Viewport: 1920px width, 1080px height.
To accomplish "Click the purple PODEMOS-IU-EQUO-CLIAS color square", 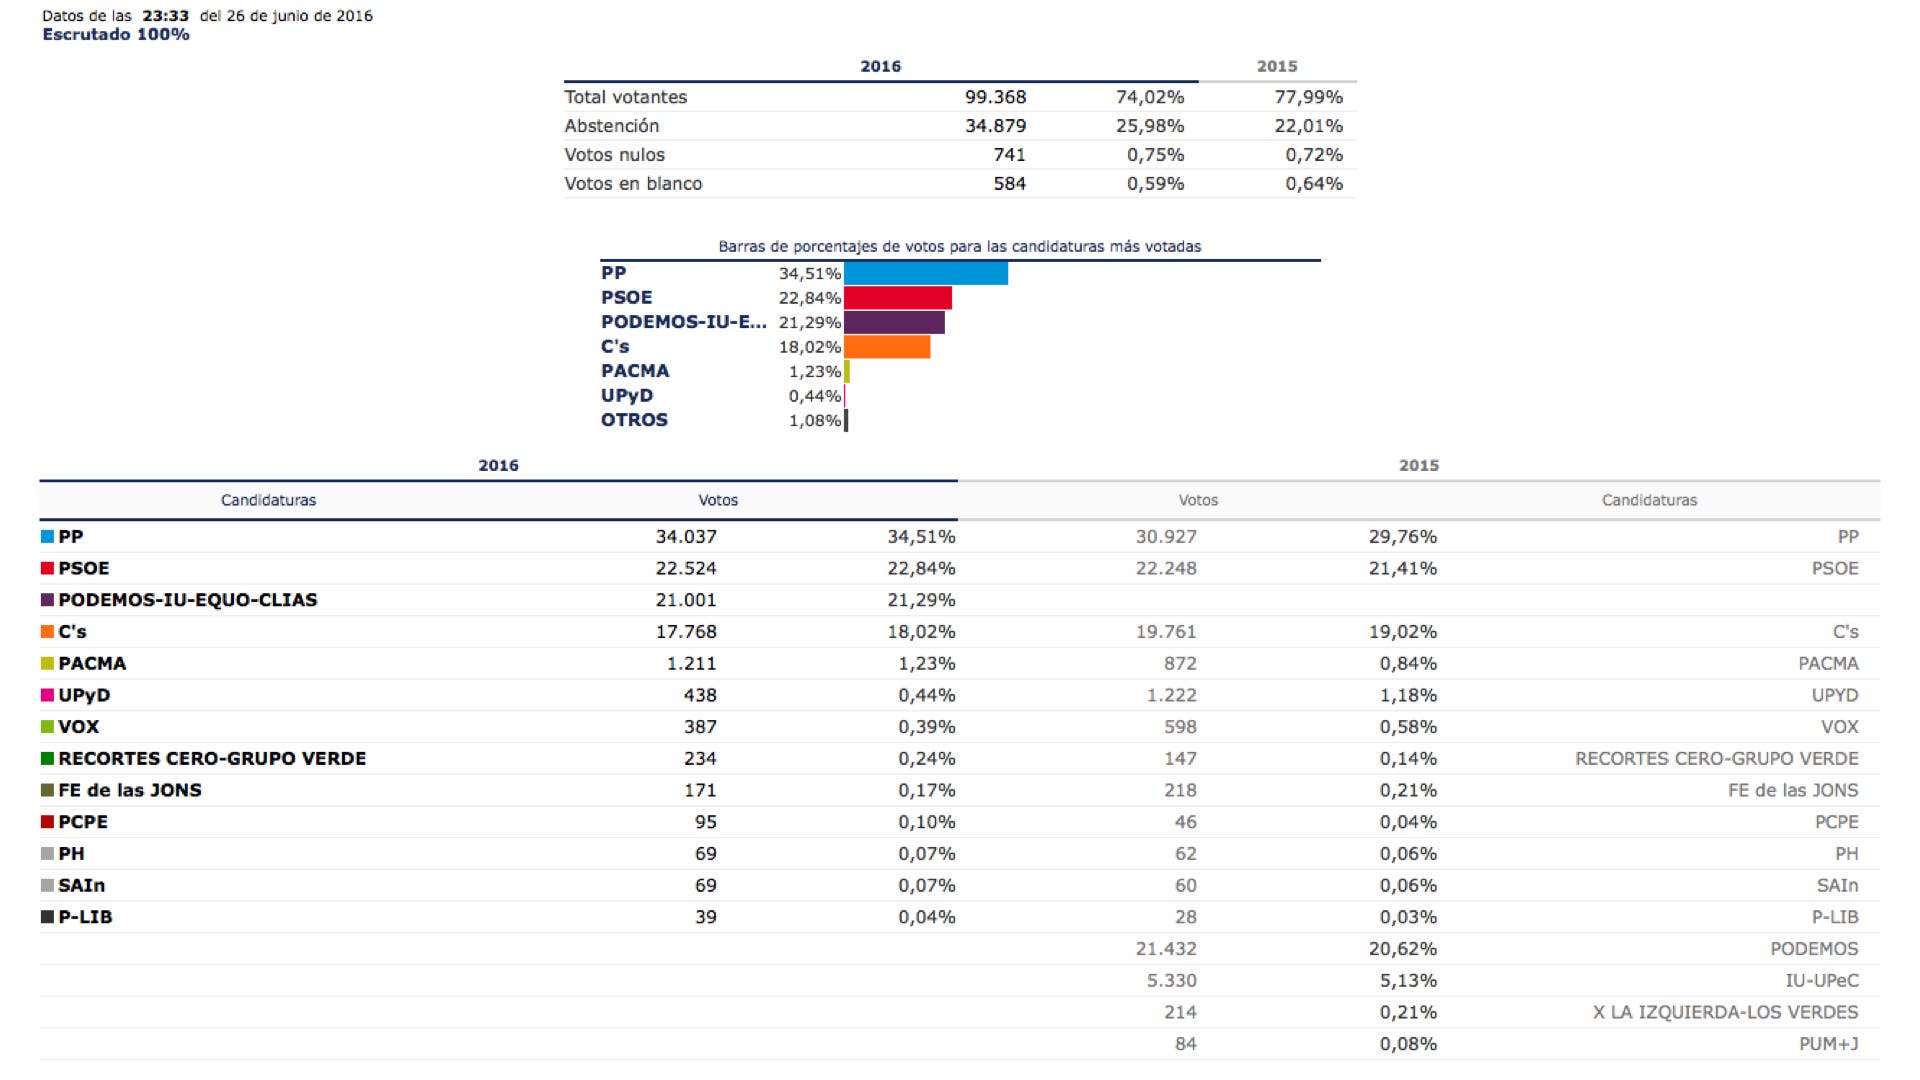I will click(47, 600).
